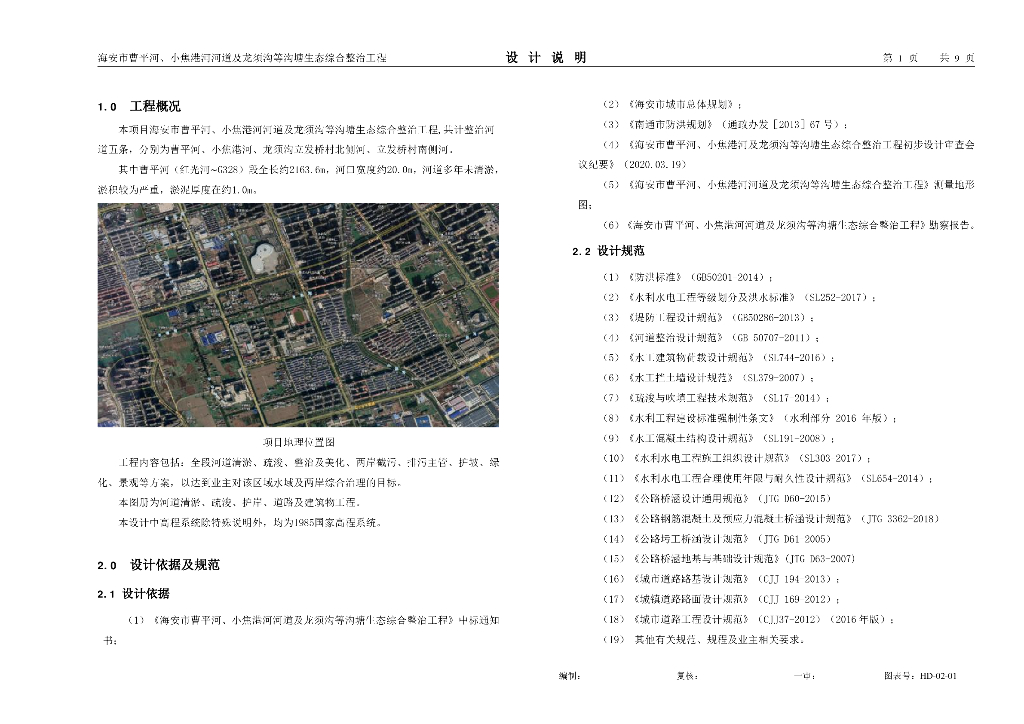Select heading '2.0 设计依据及规范'

point(159,565)
